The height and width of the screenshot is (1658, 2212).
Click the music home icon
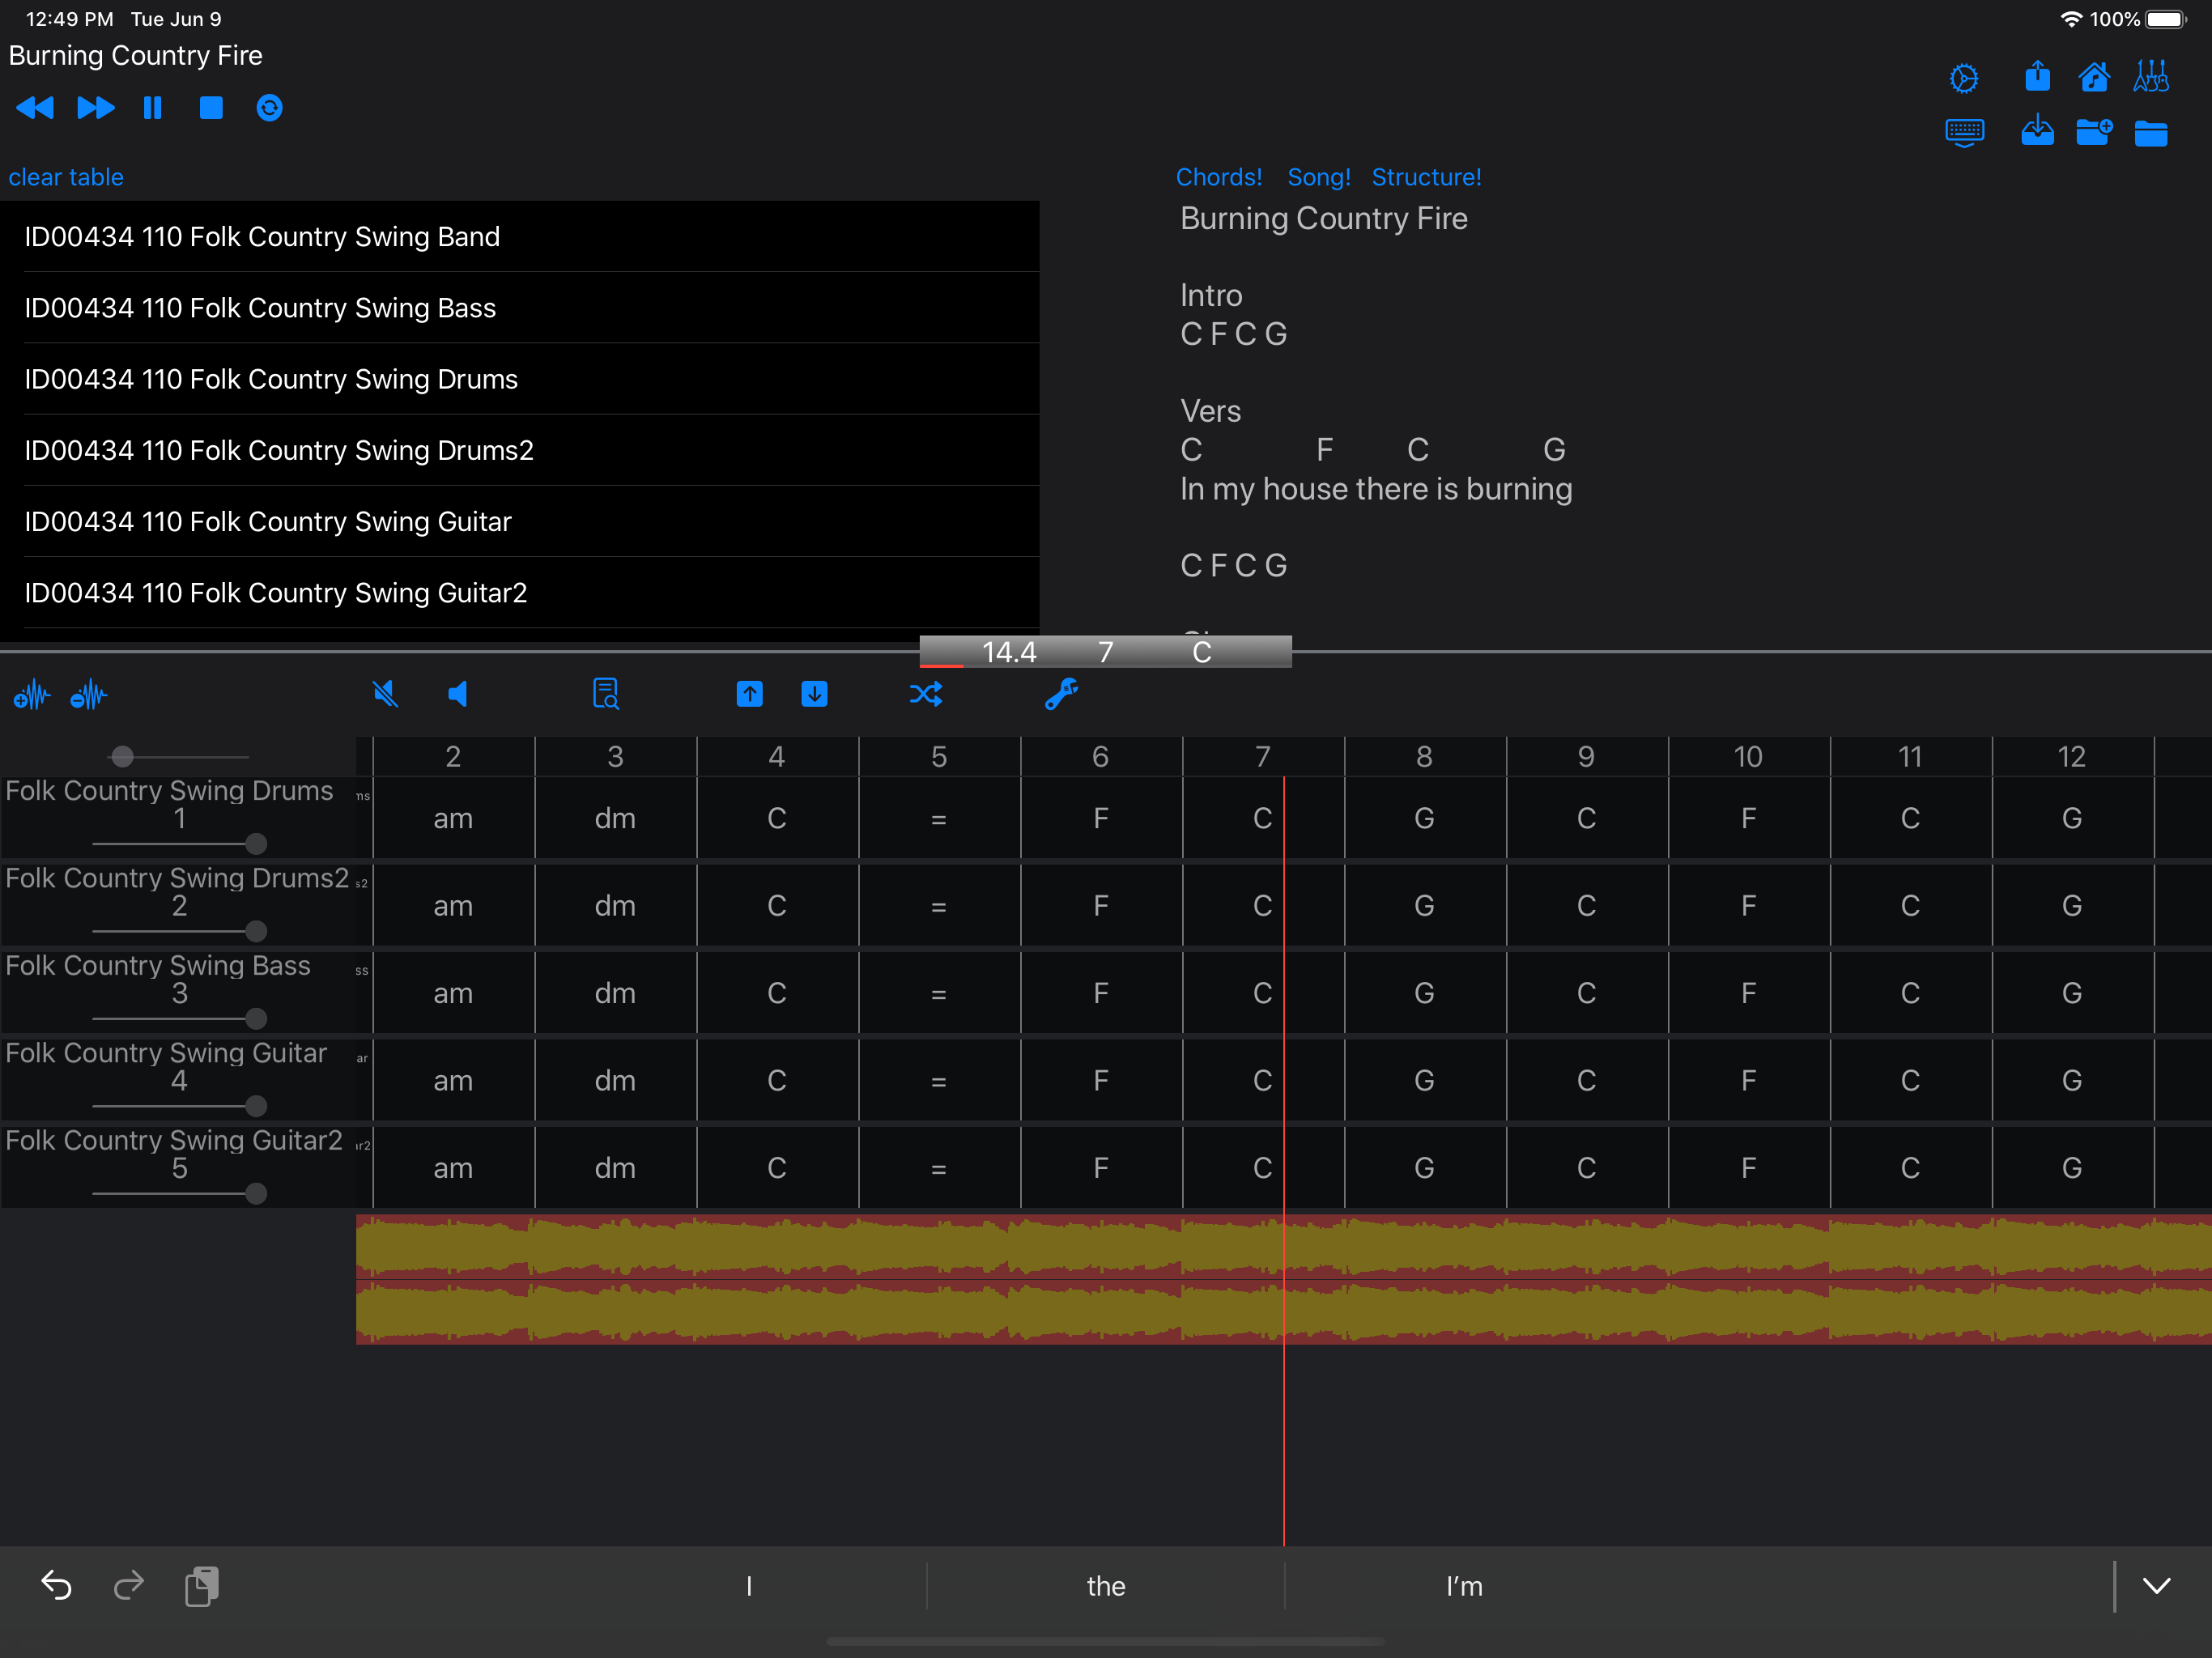pos(2094,77)
